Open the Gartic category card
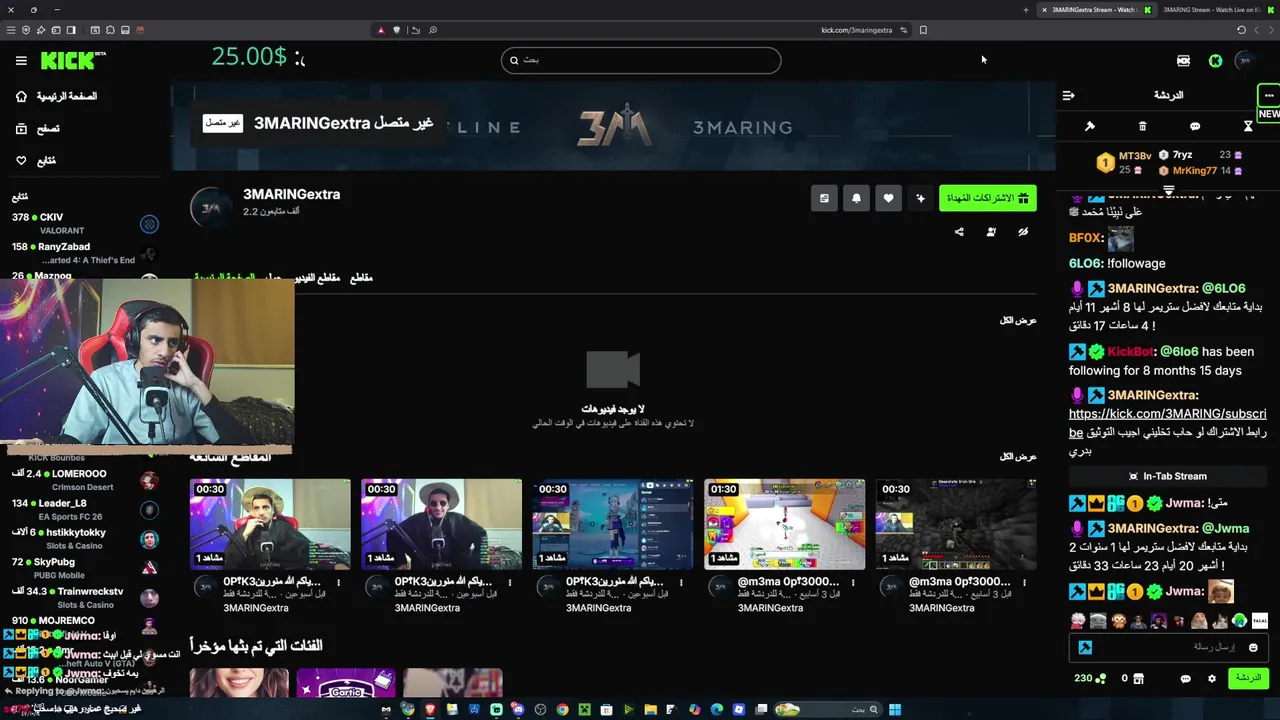The image size is (1280, 720). (x=346, y=682)
